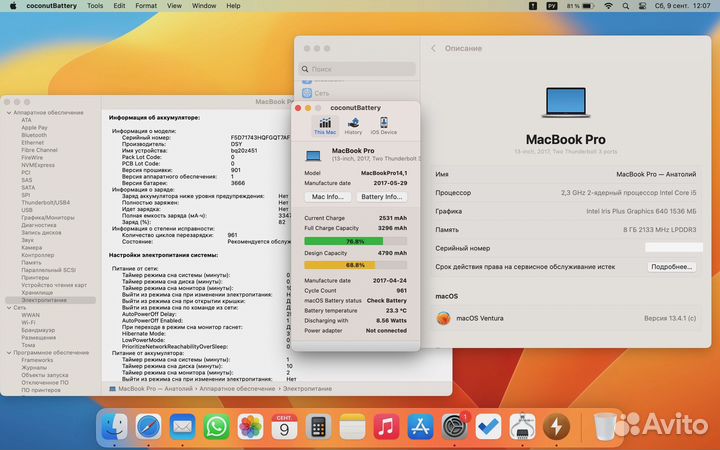Click the Check Battery status text
The image size is (720, 450).
(387, 300)
